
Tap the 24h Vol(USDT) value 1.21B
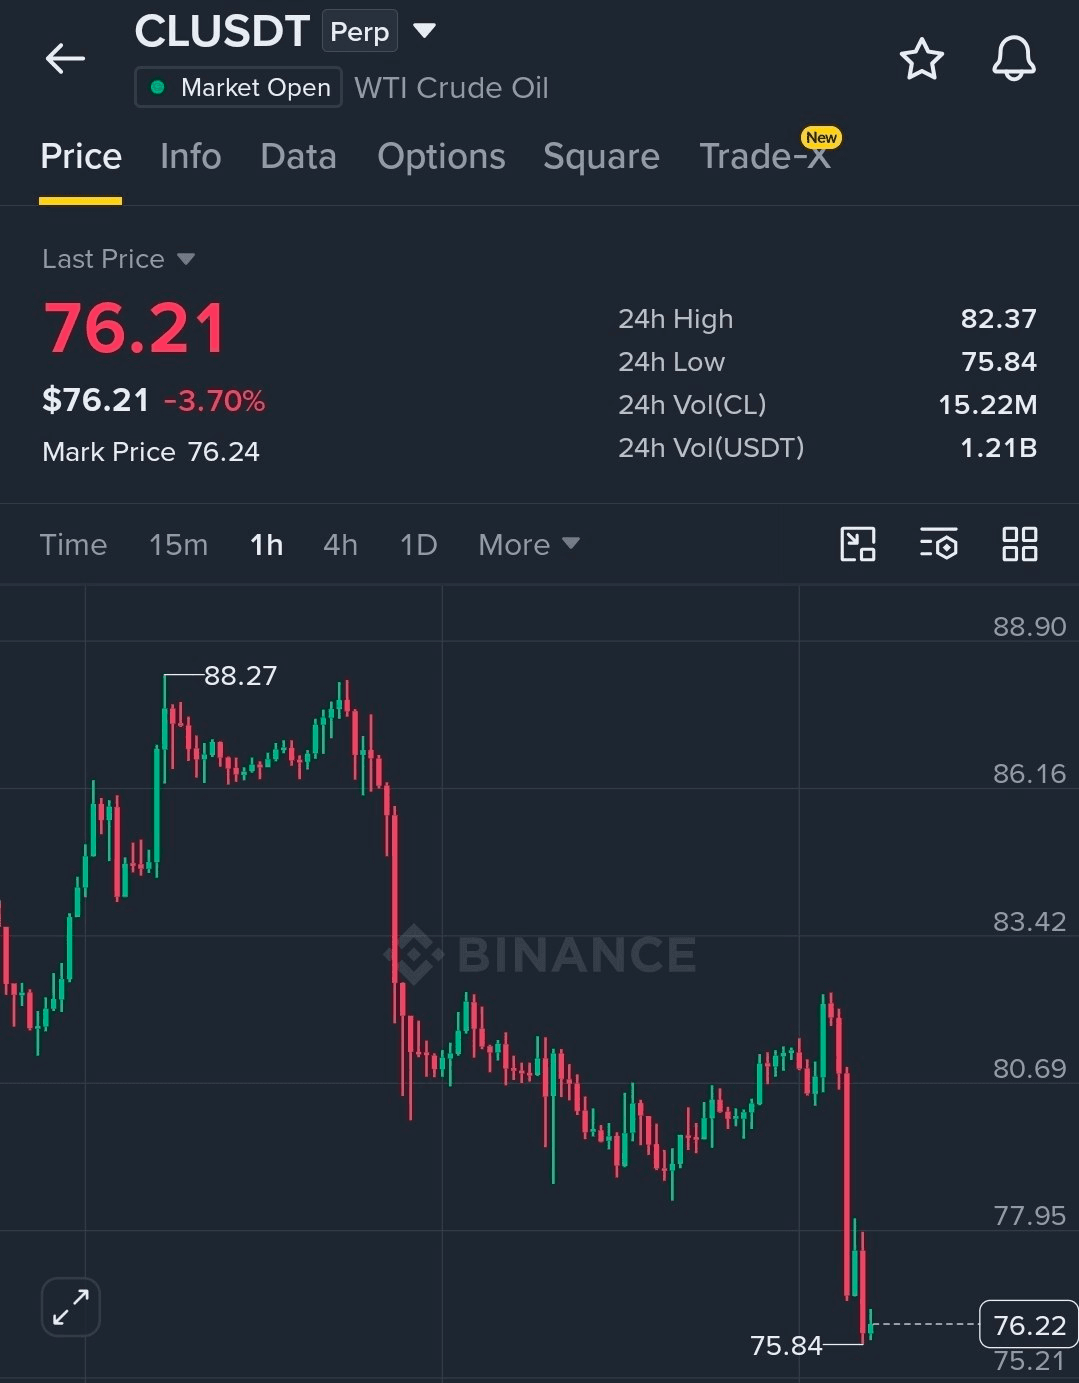998,448
